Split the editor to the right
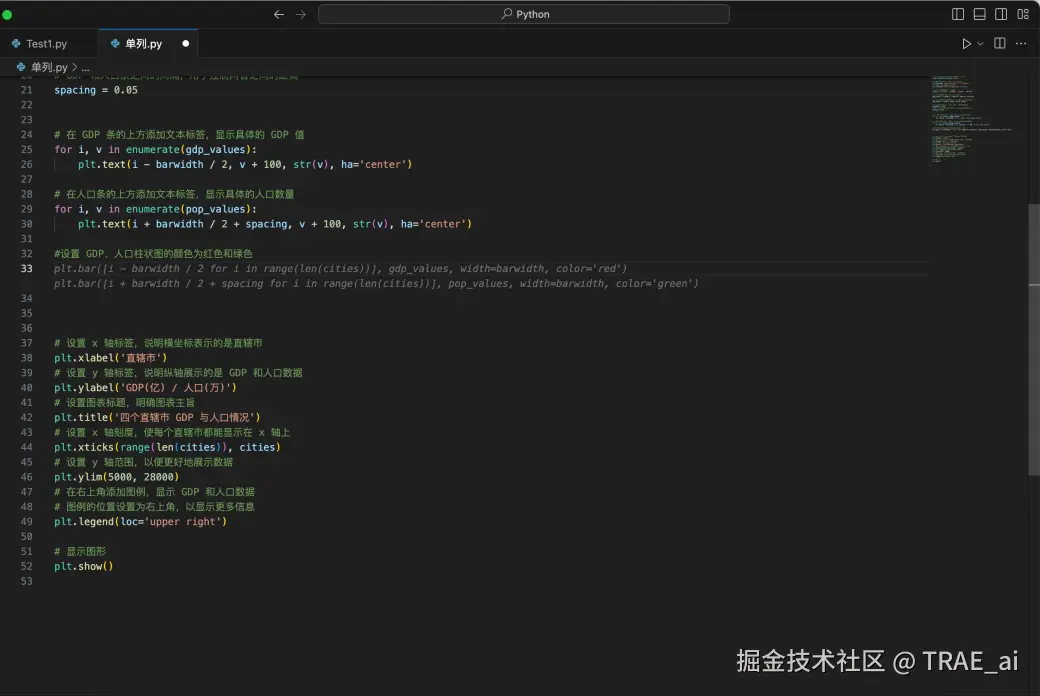This screenshot has height=696, width=1040. (x=1000, y=44)
